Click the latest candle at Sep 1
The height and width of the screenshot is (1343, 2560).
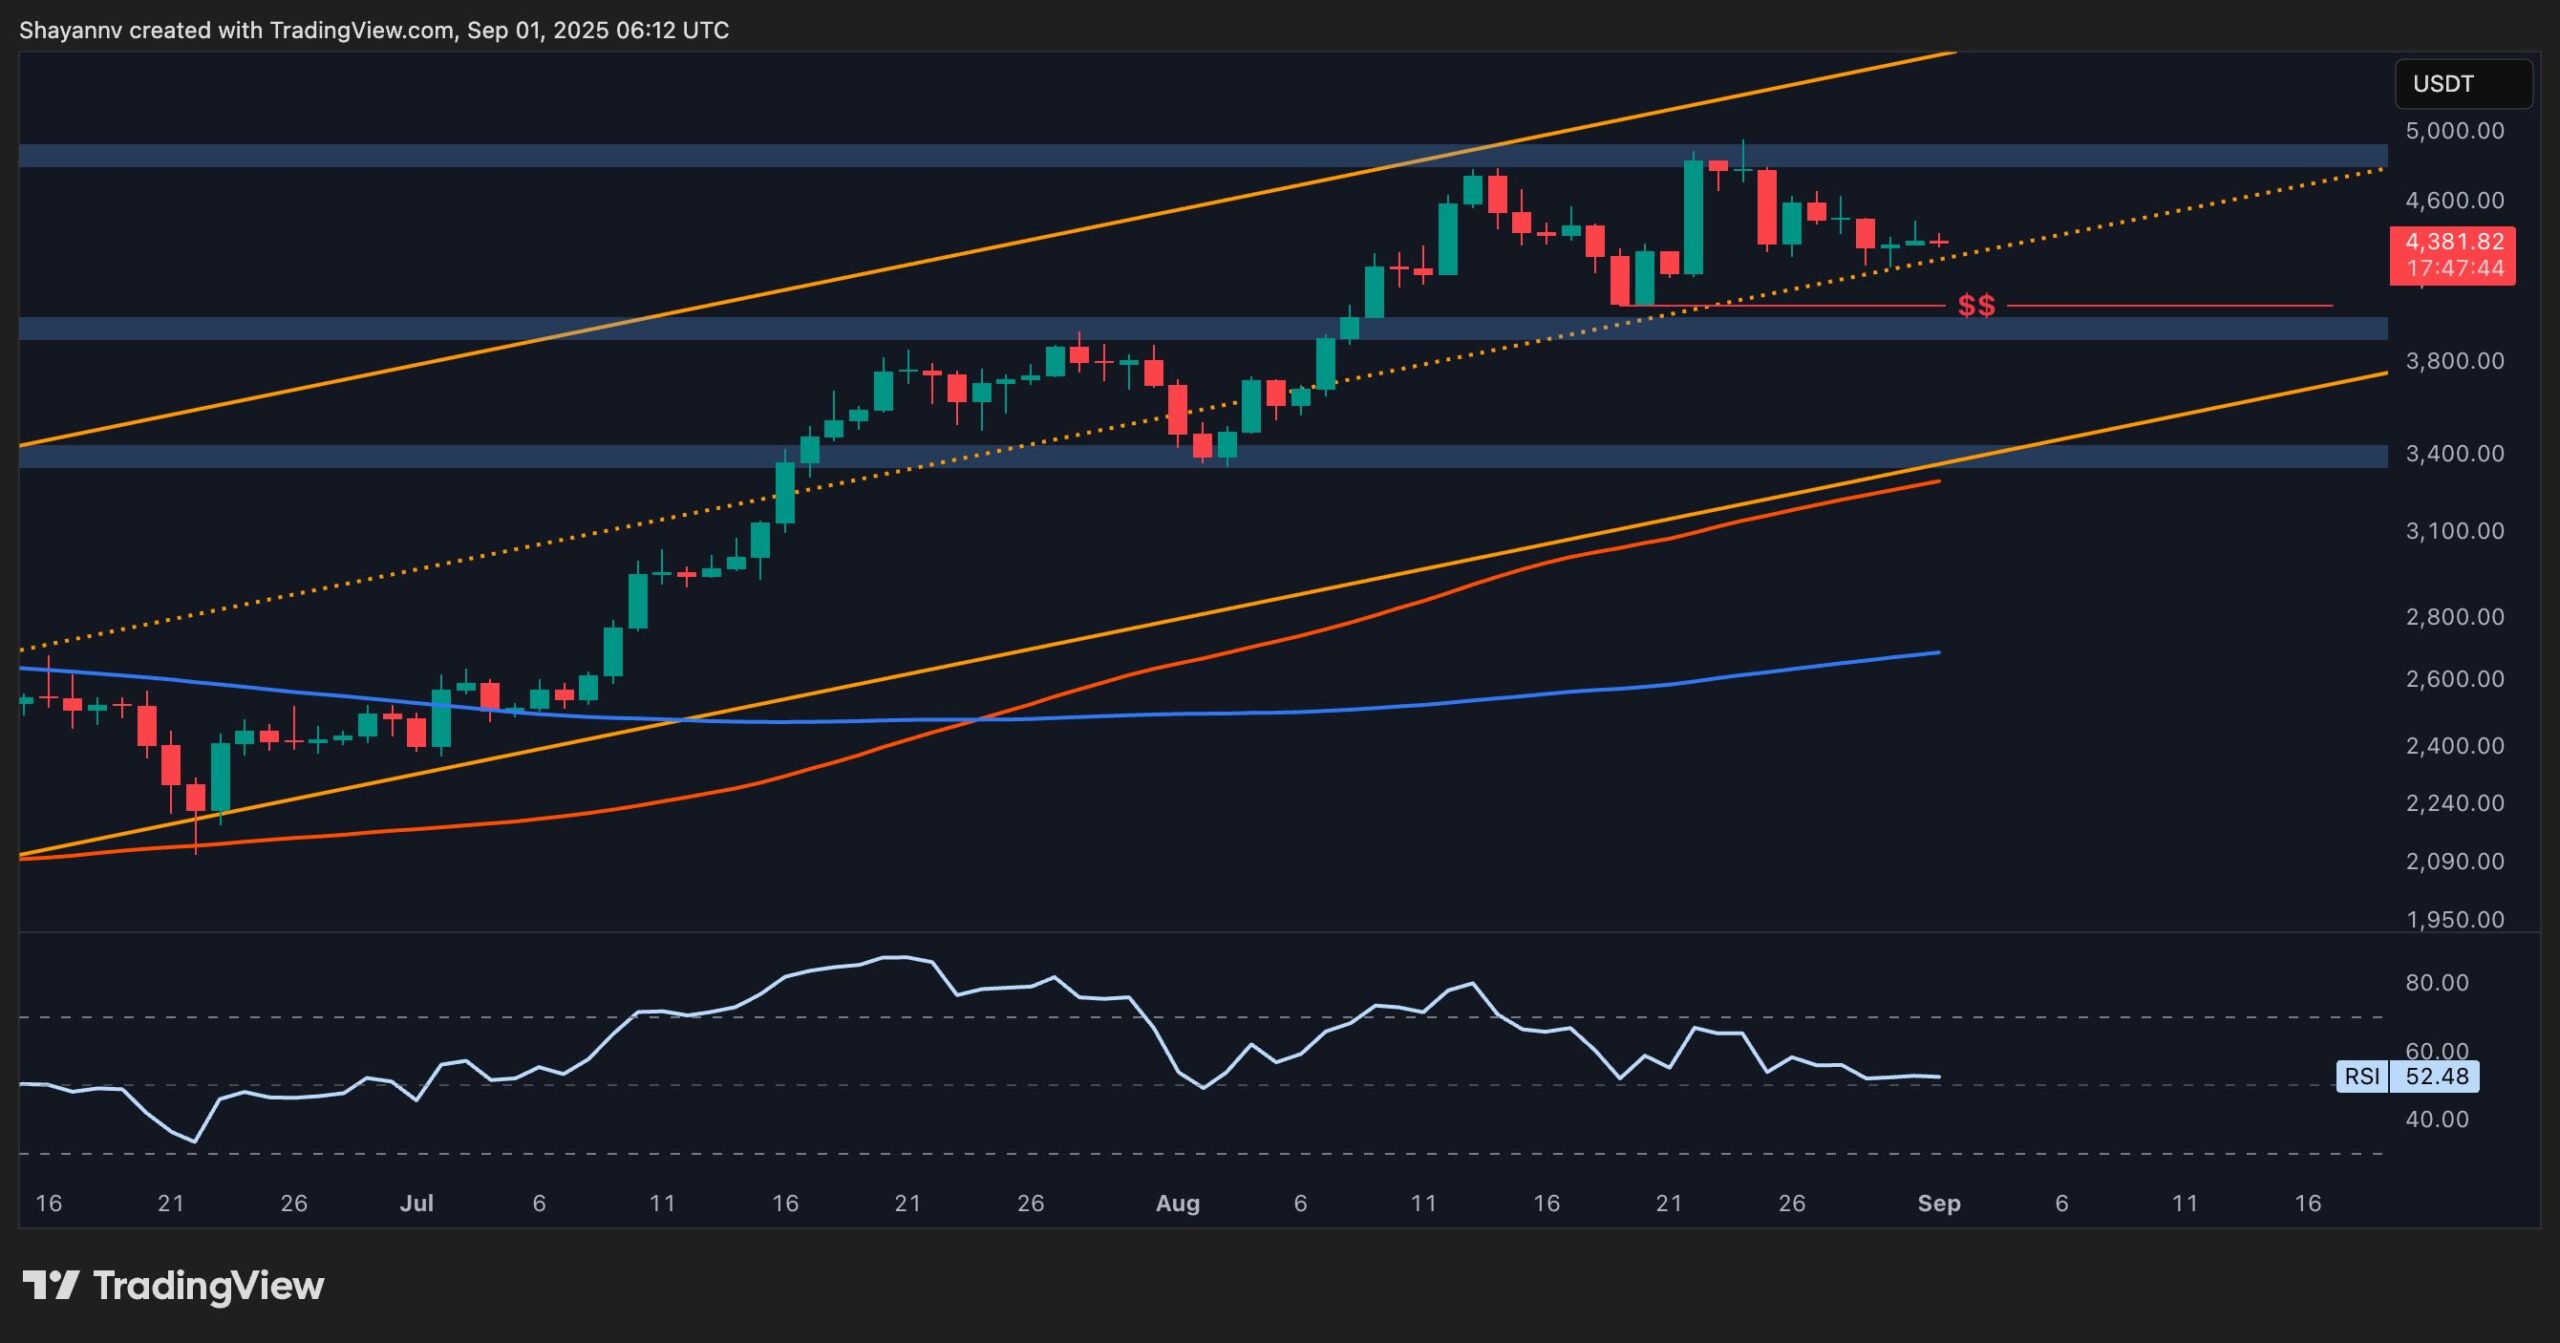click(x=1939, y=242)
